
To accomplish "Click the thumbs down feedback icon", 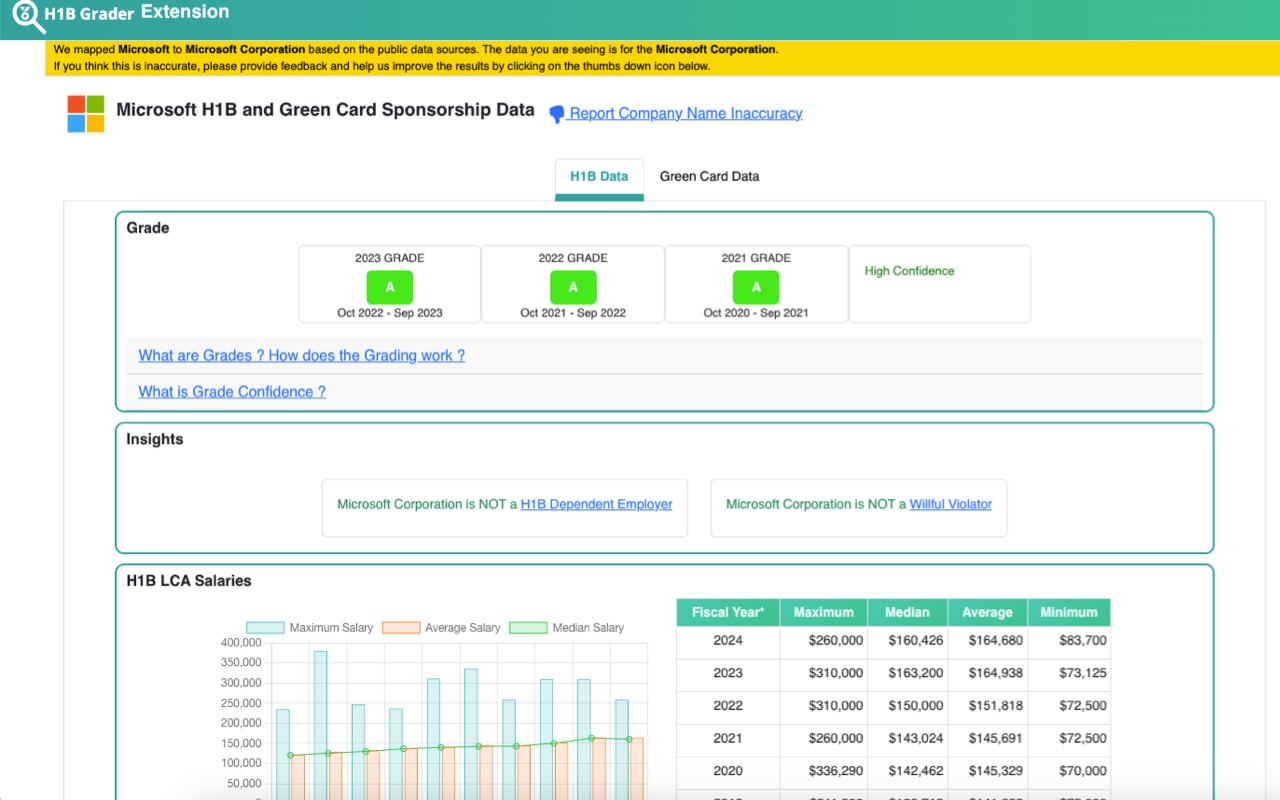I will tap(557, 114).
